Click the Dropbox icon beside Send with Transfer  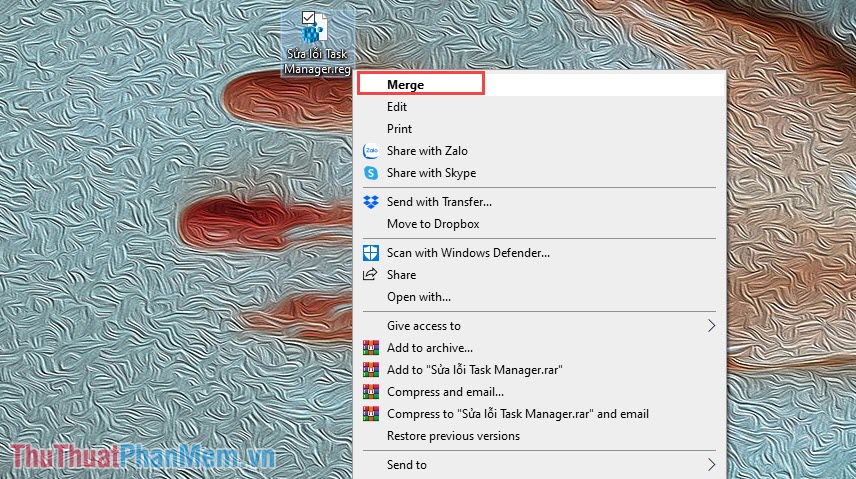(371, 202)
